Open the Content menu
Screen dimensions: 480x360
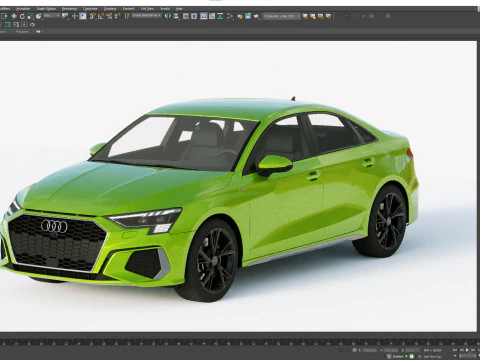128,8
